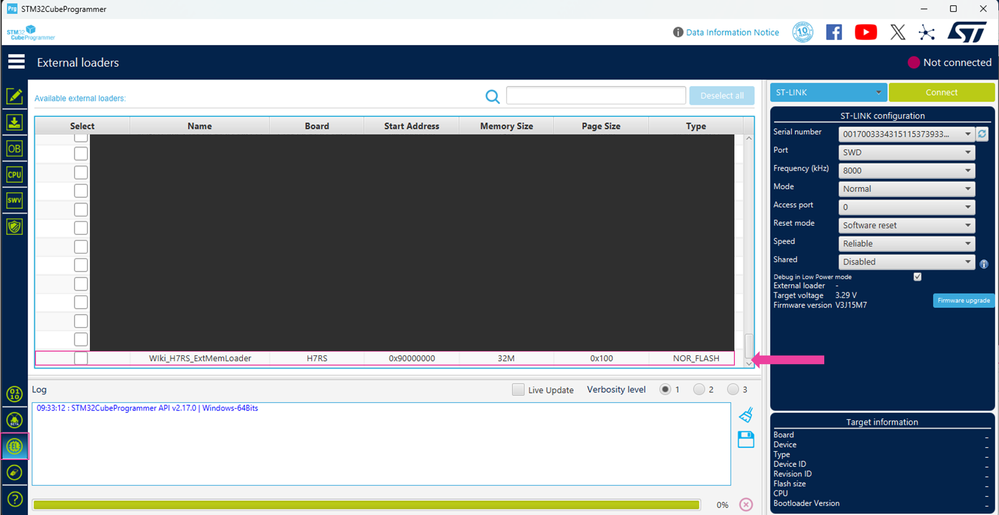Clear the log with broom icon
This screenshot has width=999, height=515.
746,415
